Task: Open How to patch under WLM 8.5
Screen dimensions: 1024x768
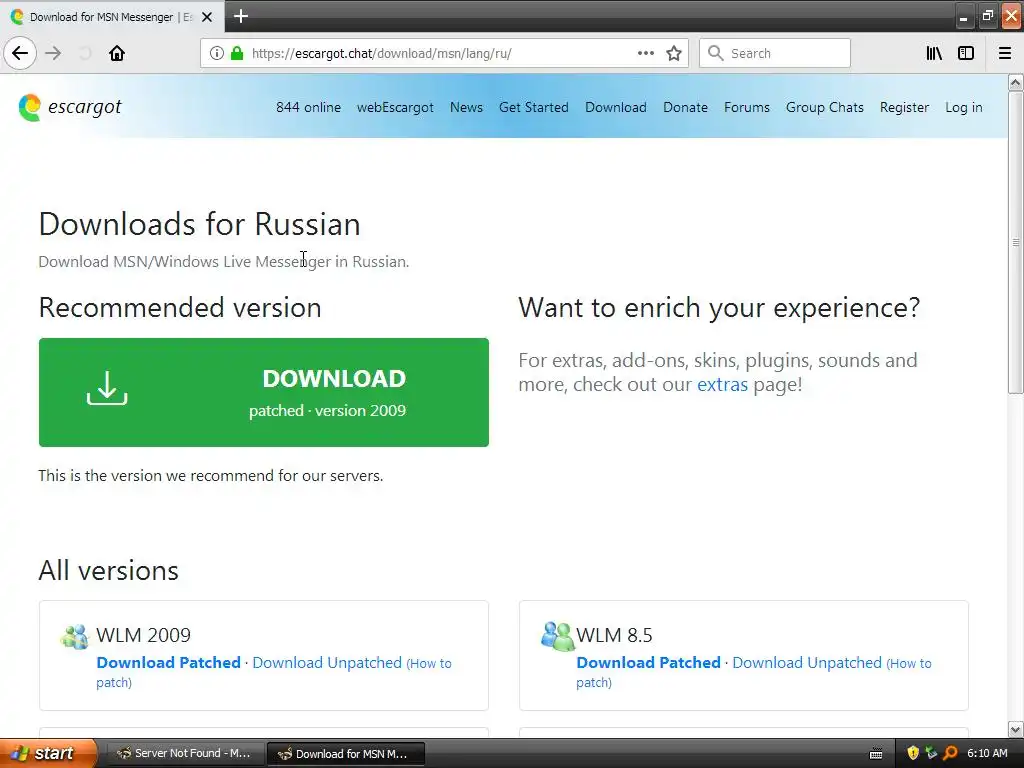Action: pyautogui.click(x=909, y=664)
